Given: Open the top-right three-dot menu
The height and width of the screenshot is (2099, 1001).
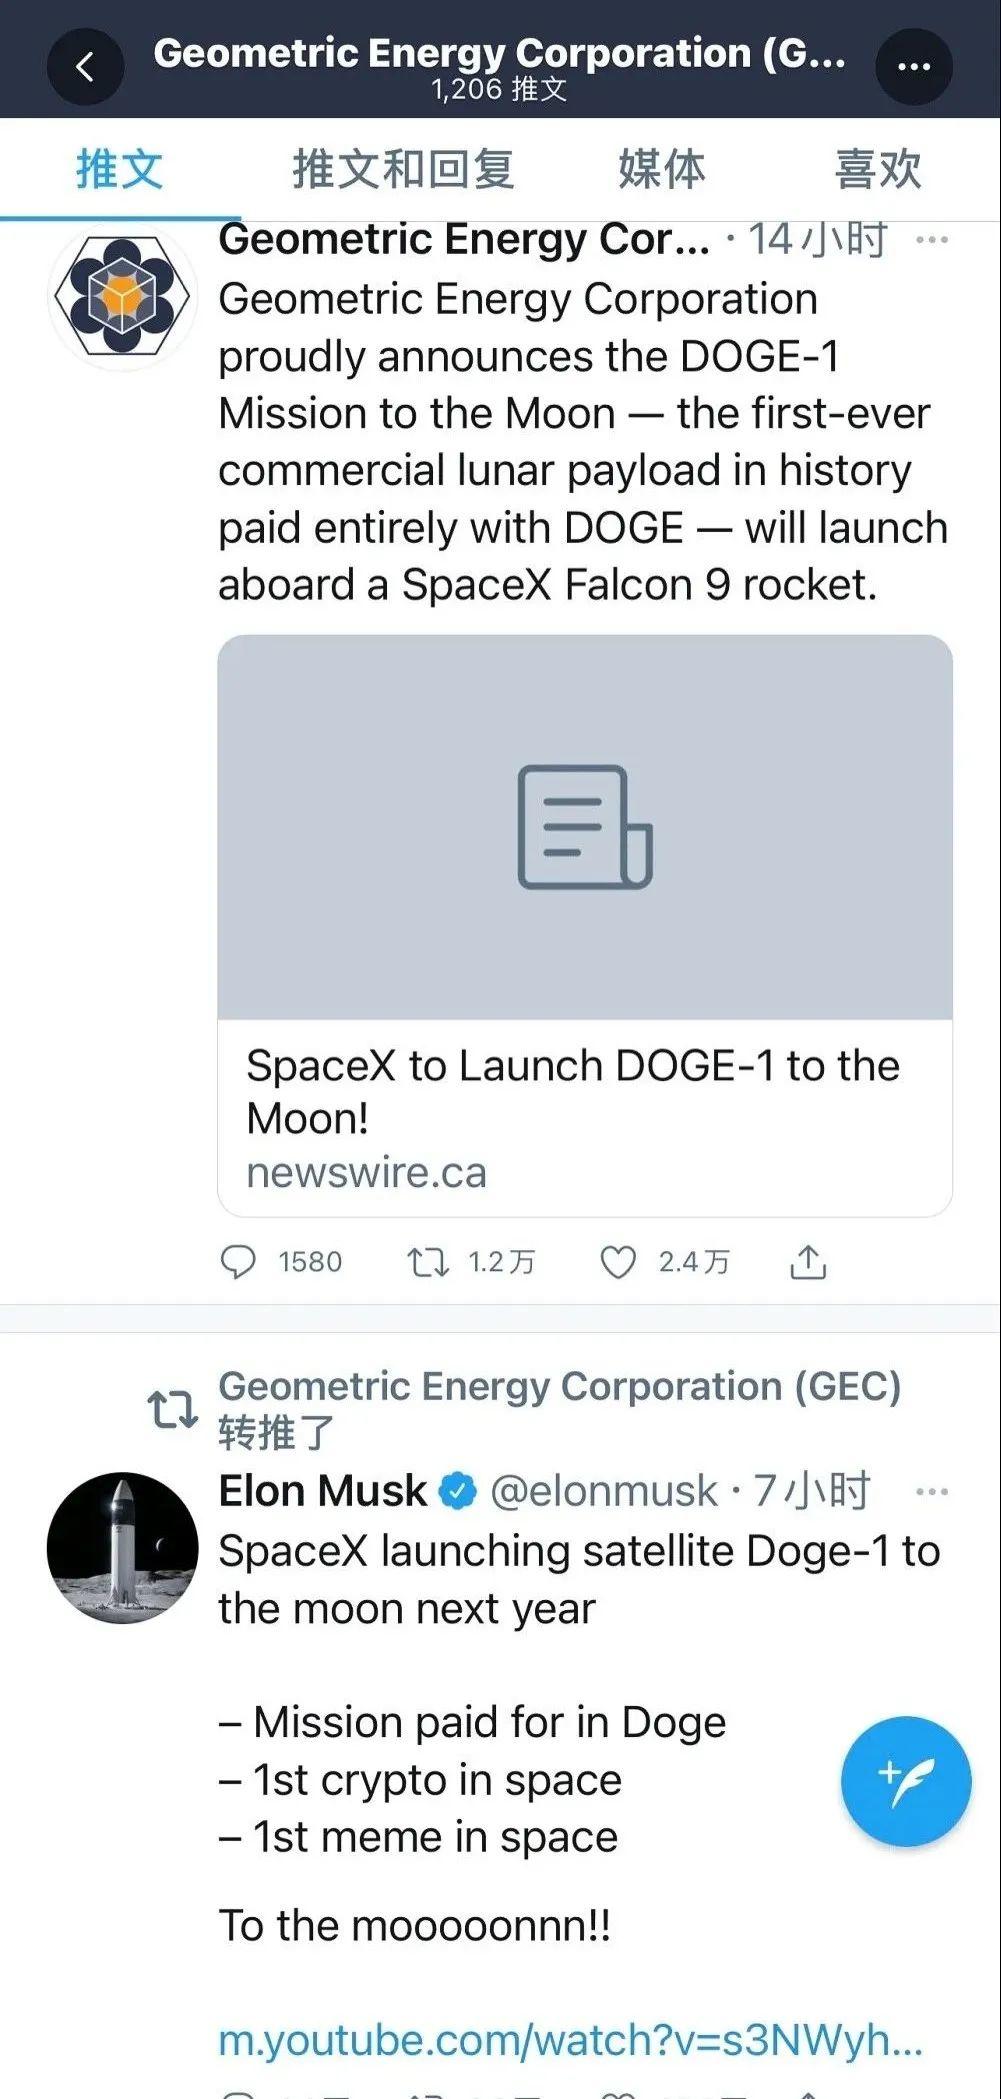Looking at the screenshot, I should (911, 66).
